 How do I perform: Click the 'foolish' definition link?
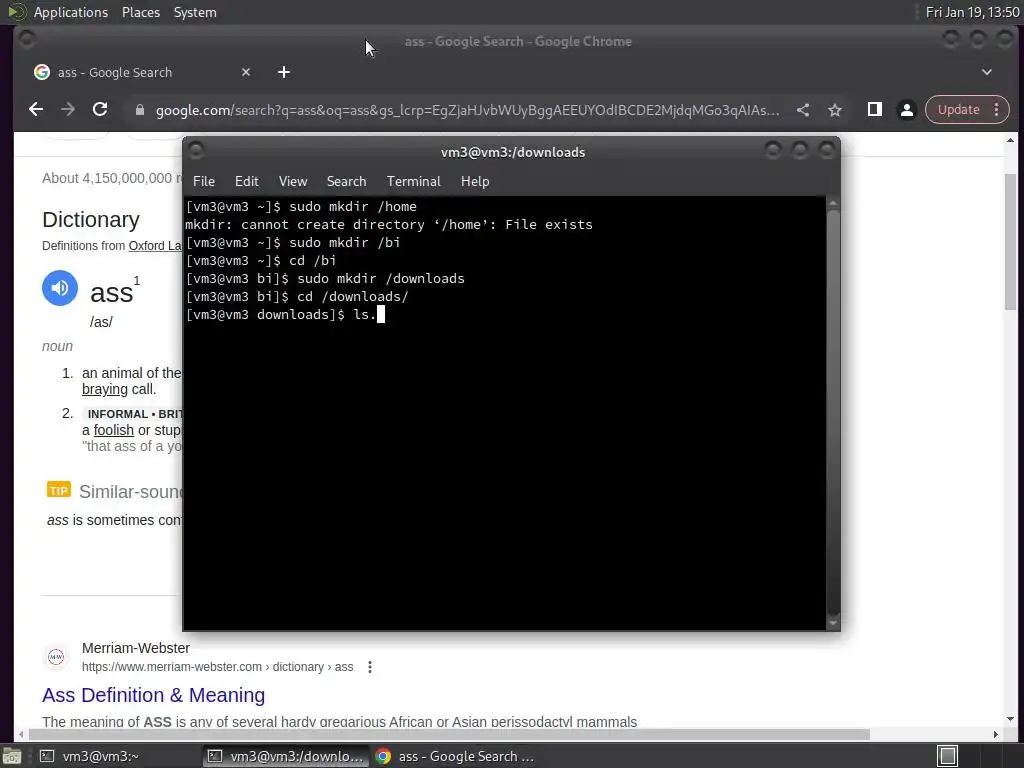coord(114,430)
